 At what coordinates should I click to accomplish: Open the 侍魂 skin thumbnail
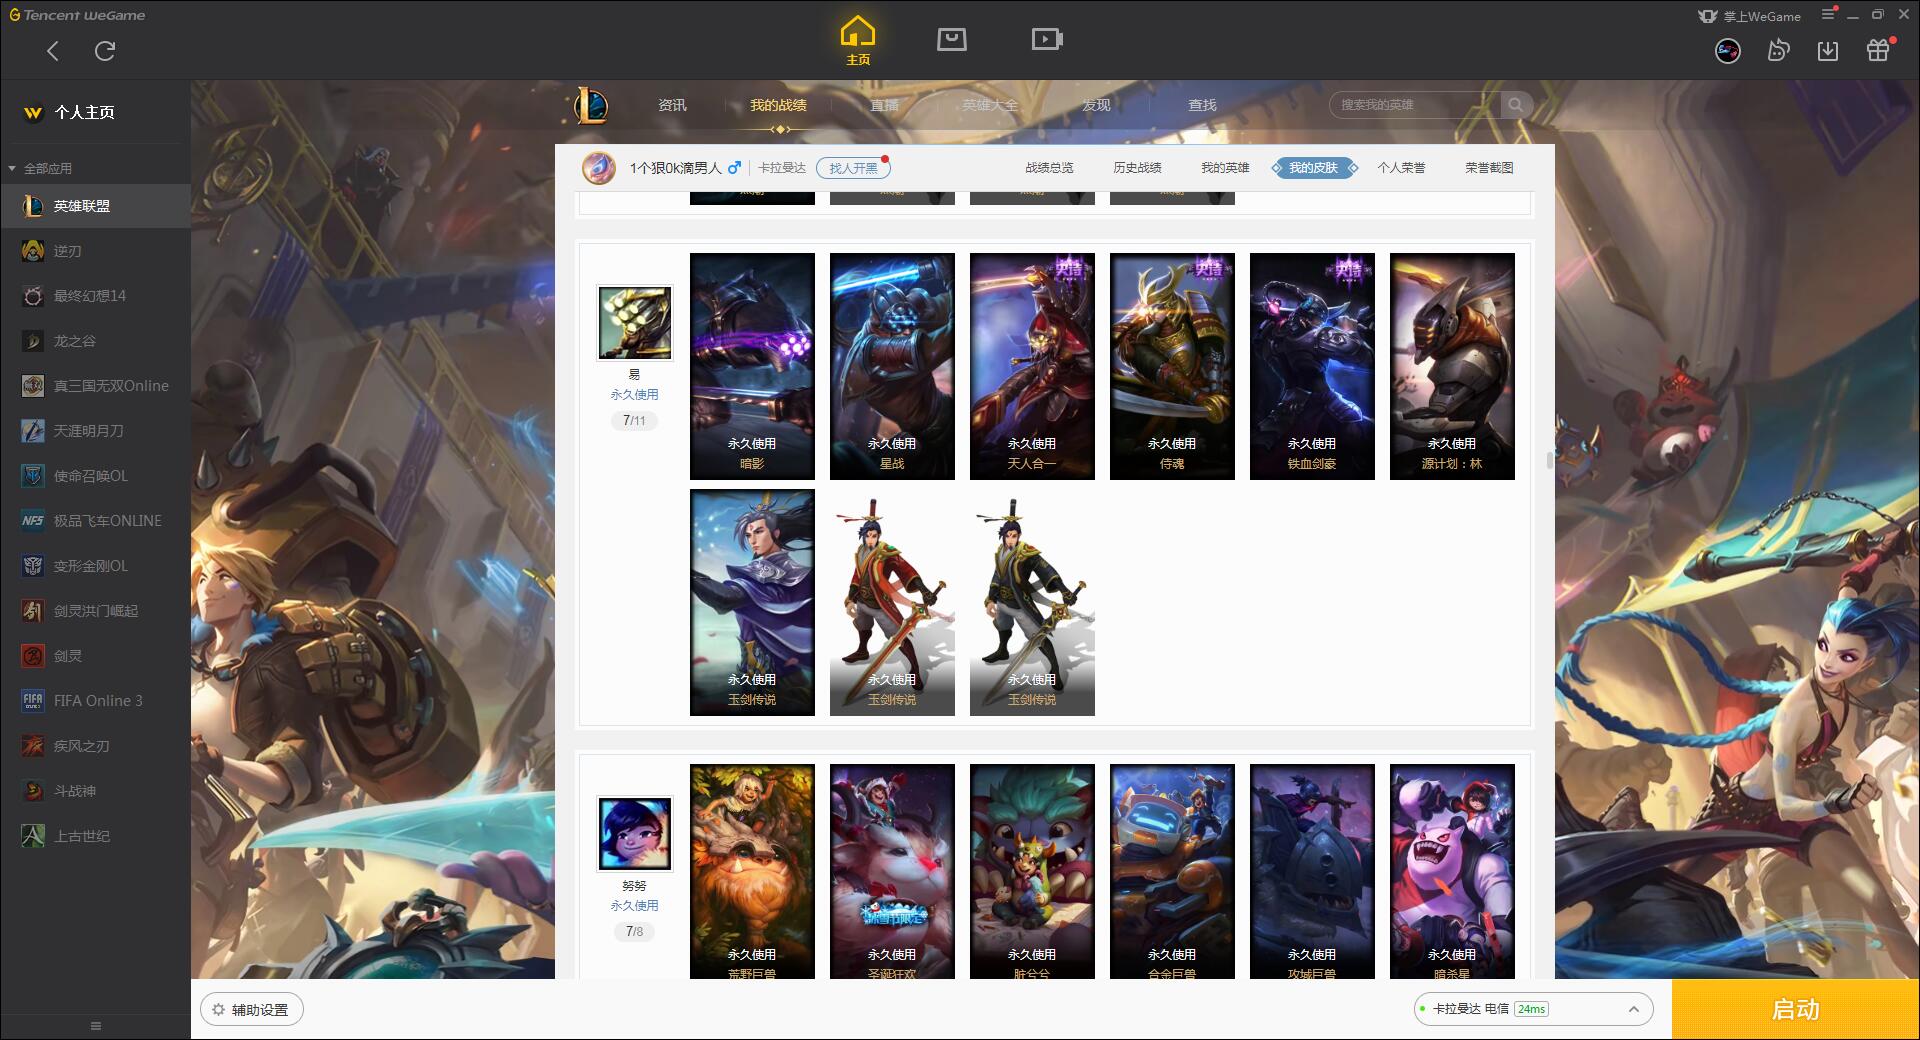[1172, 366]
